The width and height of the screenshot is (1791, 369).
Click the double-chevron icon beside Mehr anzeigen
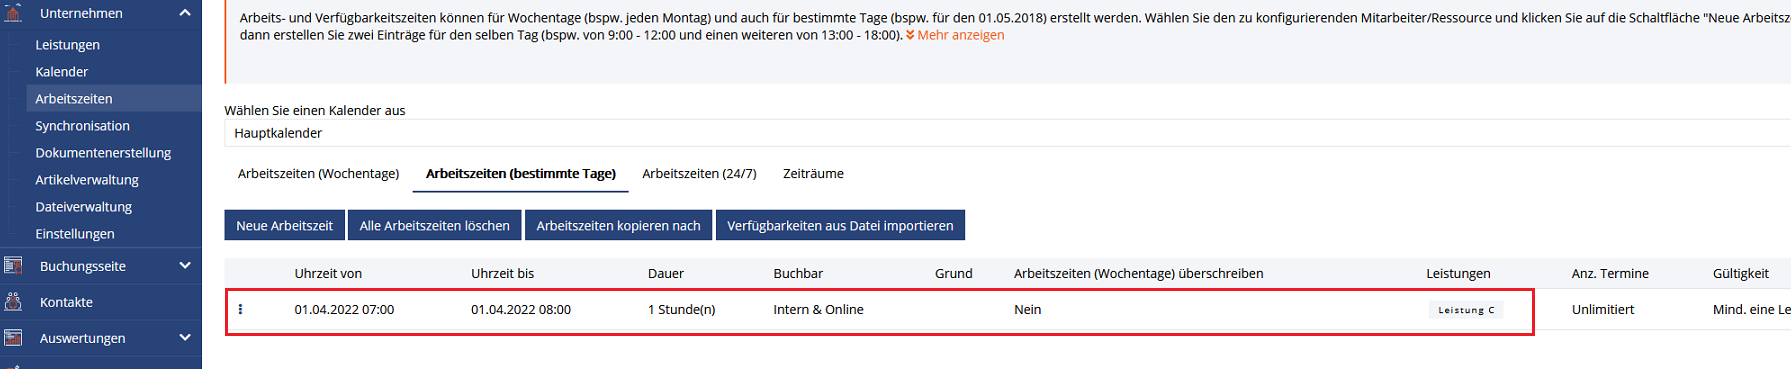tap(910, 35)
